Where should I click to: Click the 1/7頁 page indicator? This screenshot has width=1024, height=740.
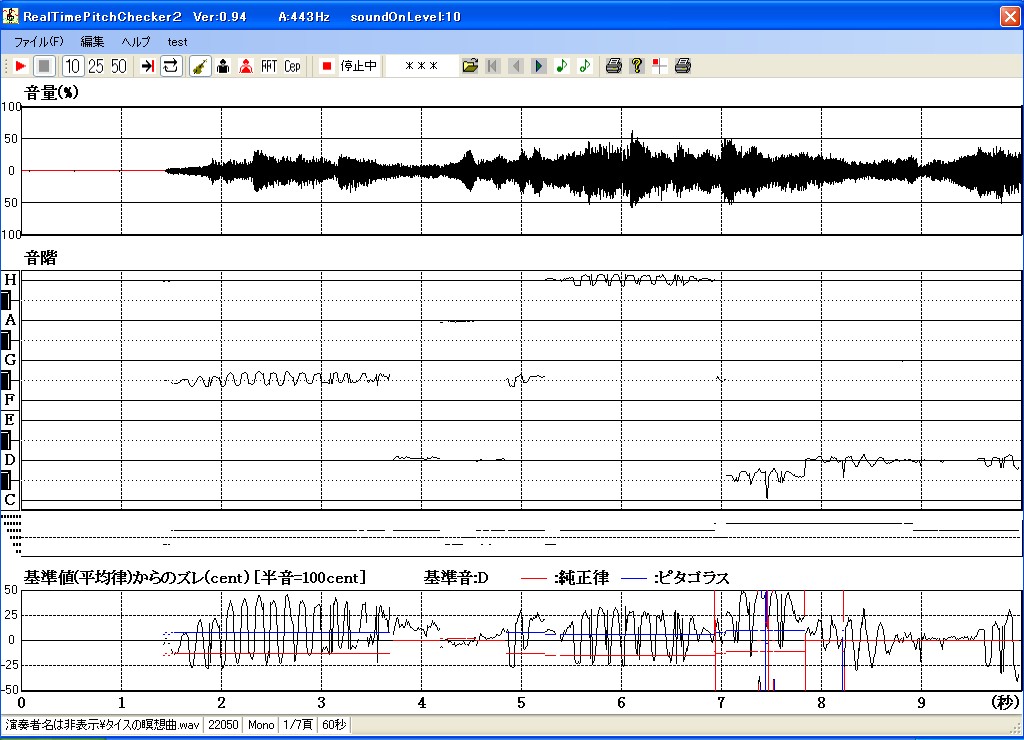tap(298, 725)
